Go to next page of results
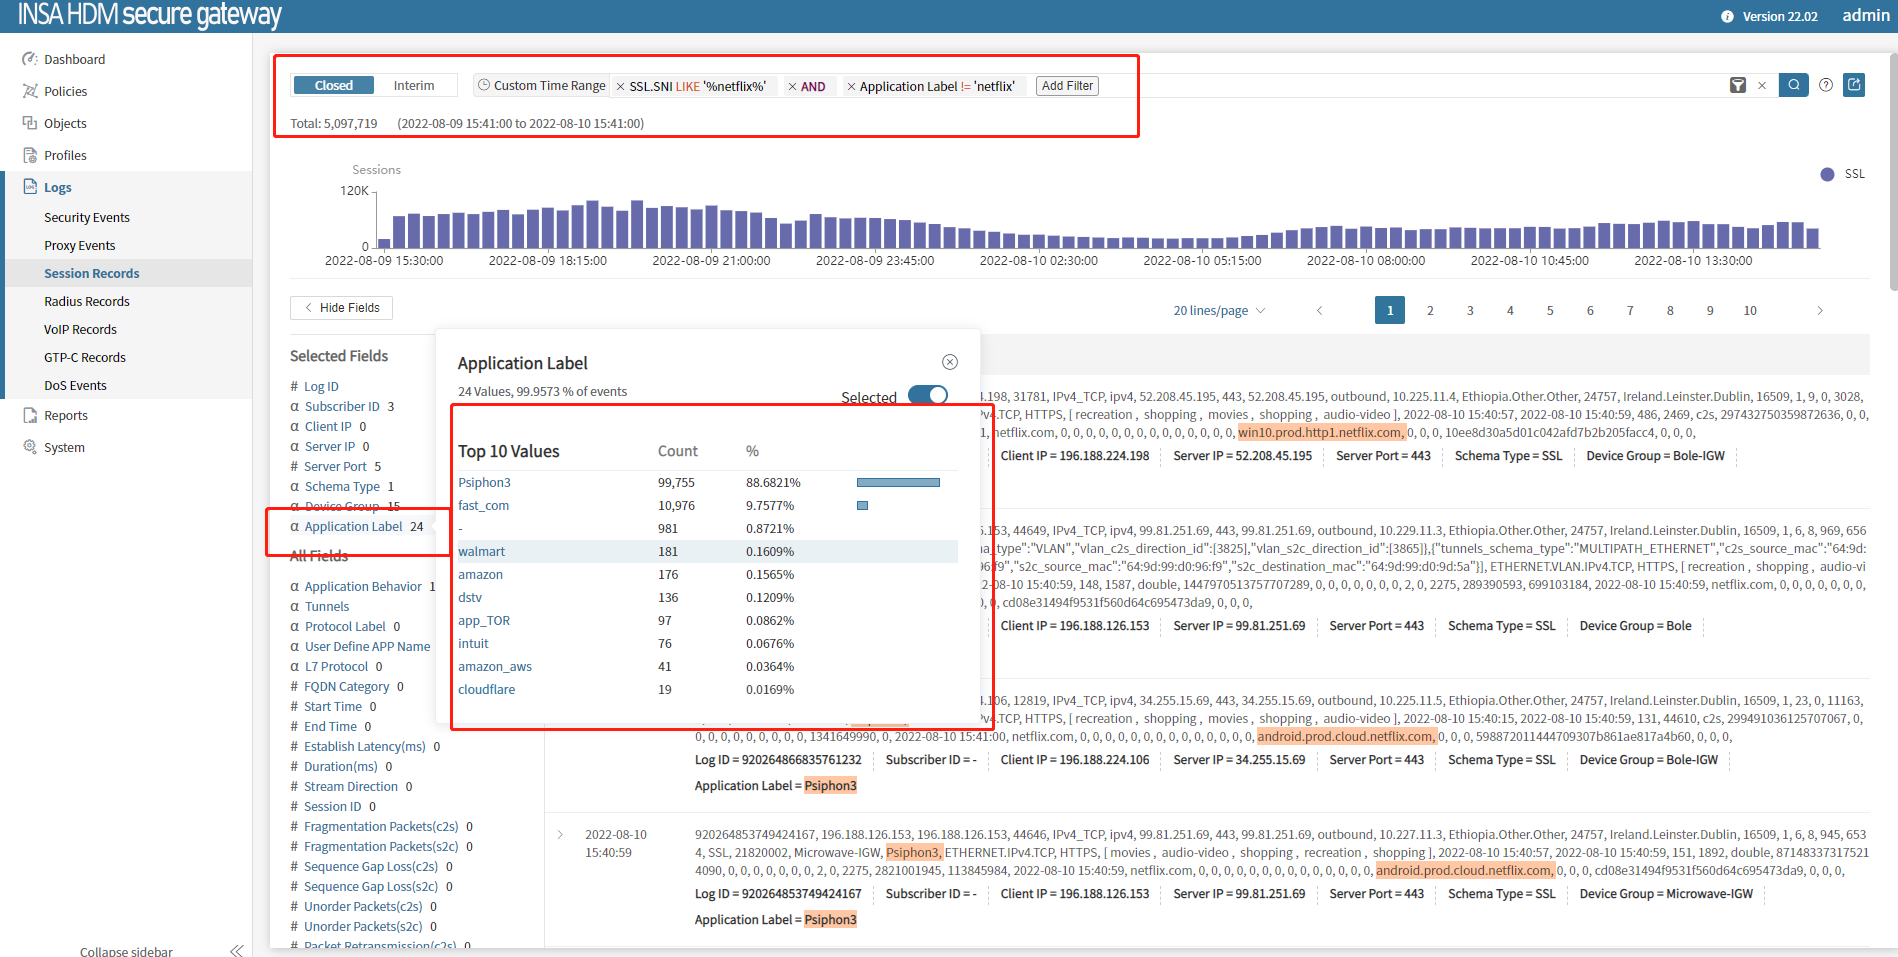The image size is (1898, 957). [1820, 311]
